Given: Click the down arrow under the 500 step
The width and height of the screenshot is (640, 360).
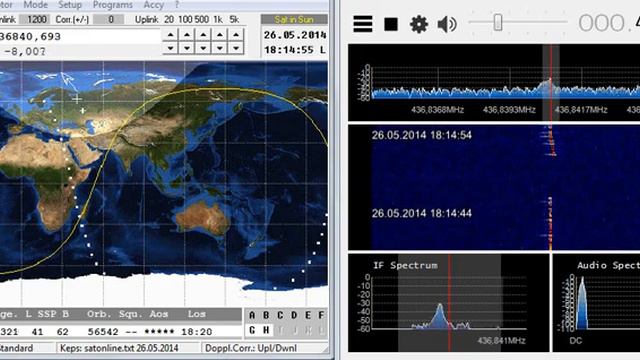Looking at the screenshot, I should pos(203,48).
